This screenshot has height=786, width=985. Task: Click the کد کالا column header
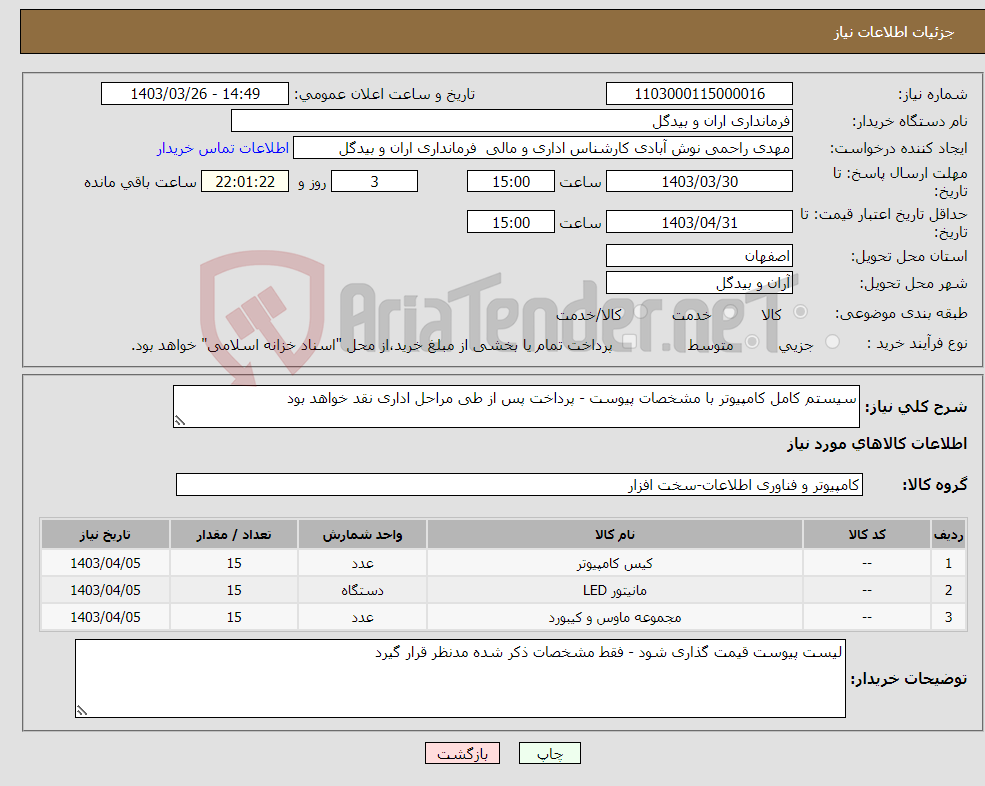pyautogui.click(x=867, y=535)
